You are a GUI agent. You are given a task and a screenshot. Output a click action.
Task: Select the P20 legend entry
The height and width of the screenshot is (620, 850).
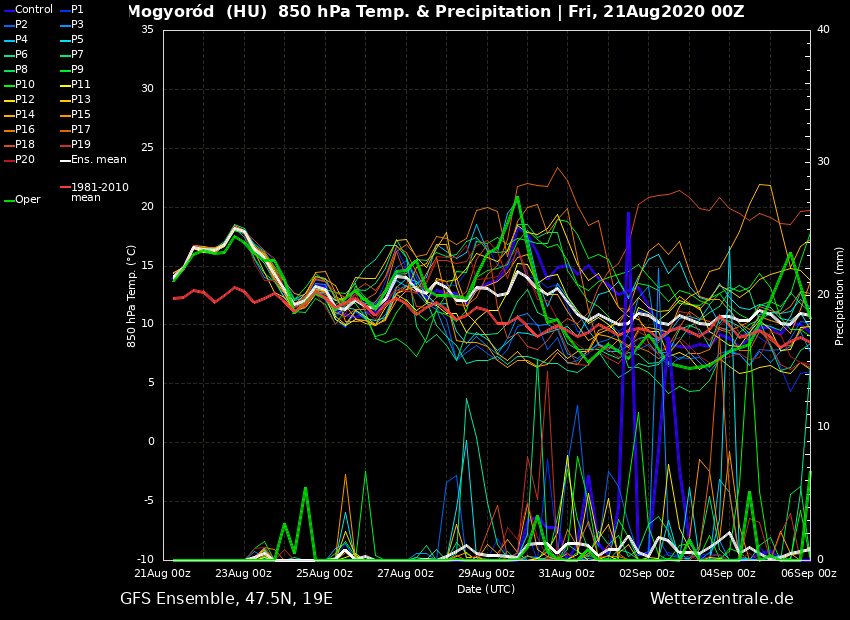coord(25,160)
